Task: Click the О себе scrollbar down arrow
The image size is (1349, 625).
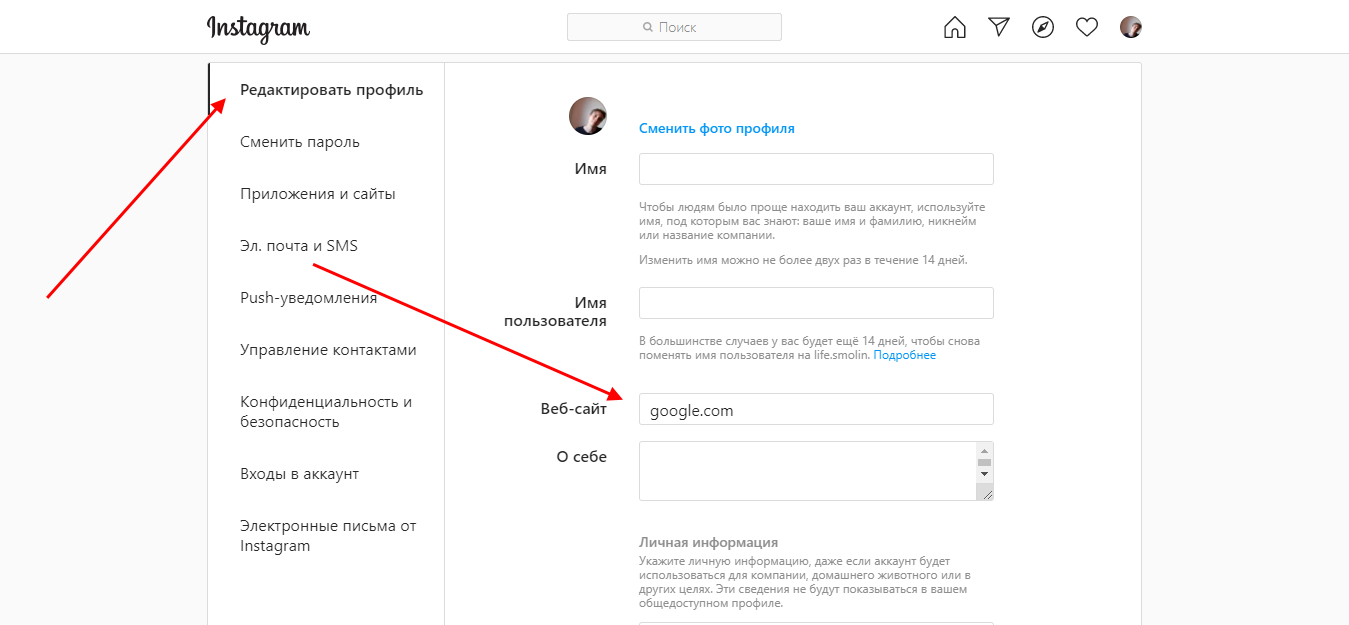Action: coord(984,474)
